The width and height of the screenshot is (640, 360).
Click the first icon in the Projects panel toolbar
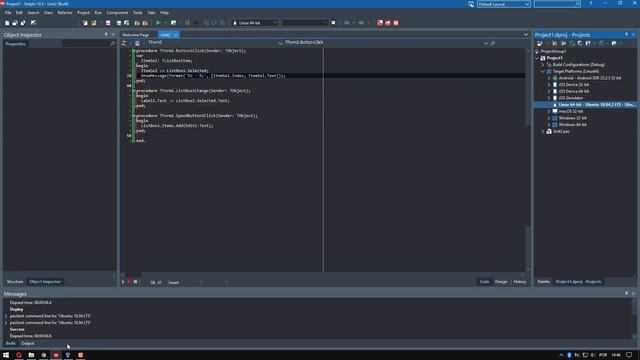[540, 43]
